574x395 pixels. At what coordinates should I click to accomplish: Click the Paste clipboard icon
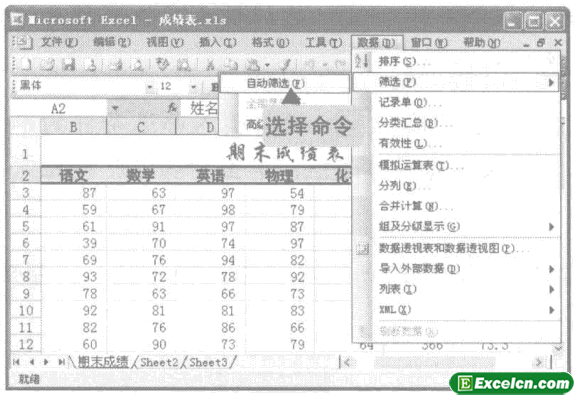(253, 65)
